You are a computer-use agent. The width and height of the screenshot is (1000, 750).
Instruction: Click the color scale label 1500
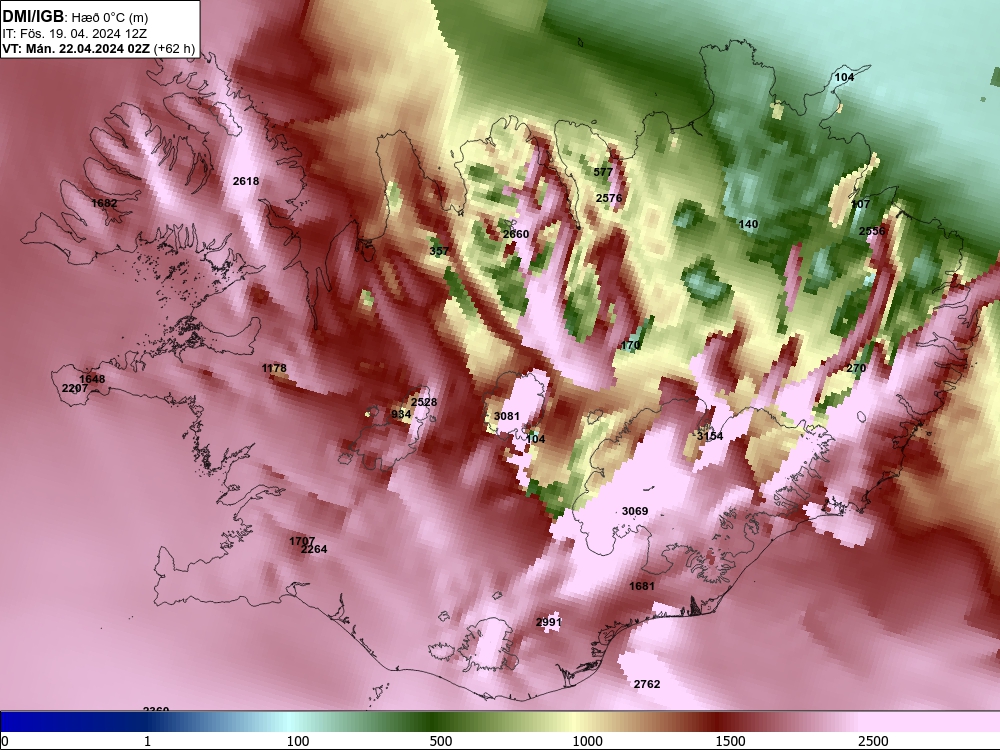tap(730, 741)
